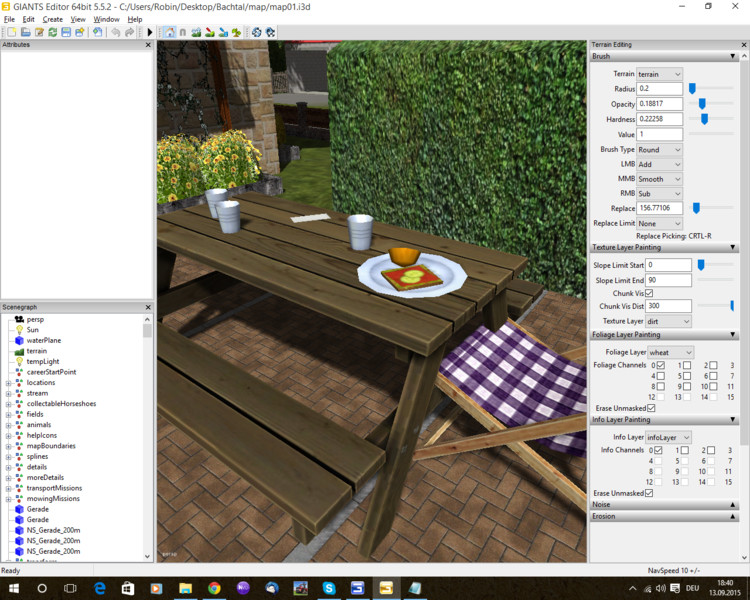
Task: Expand the locations node in Scenegraph
Action: [x=8, y=383]
